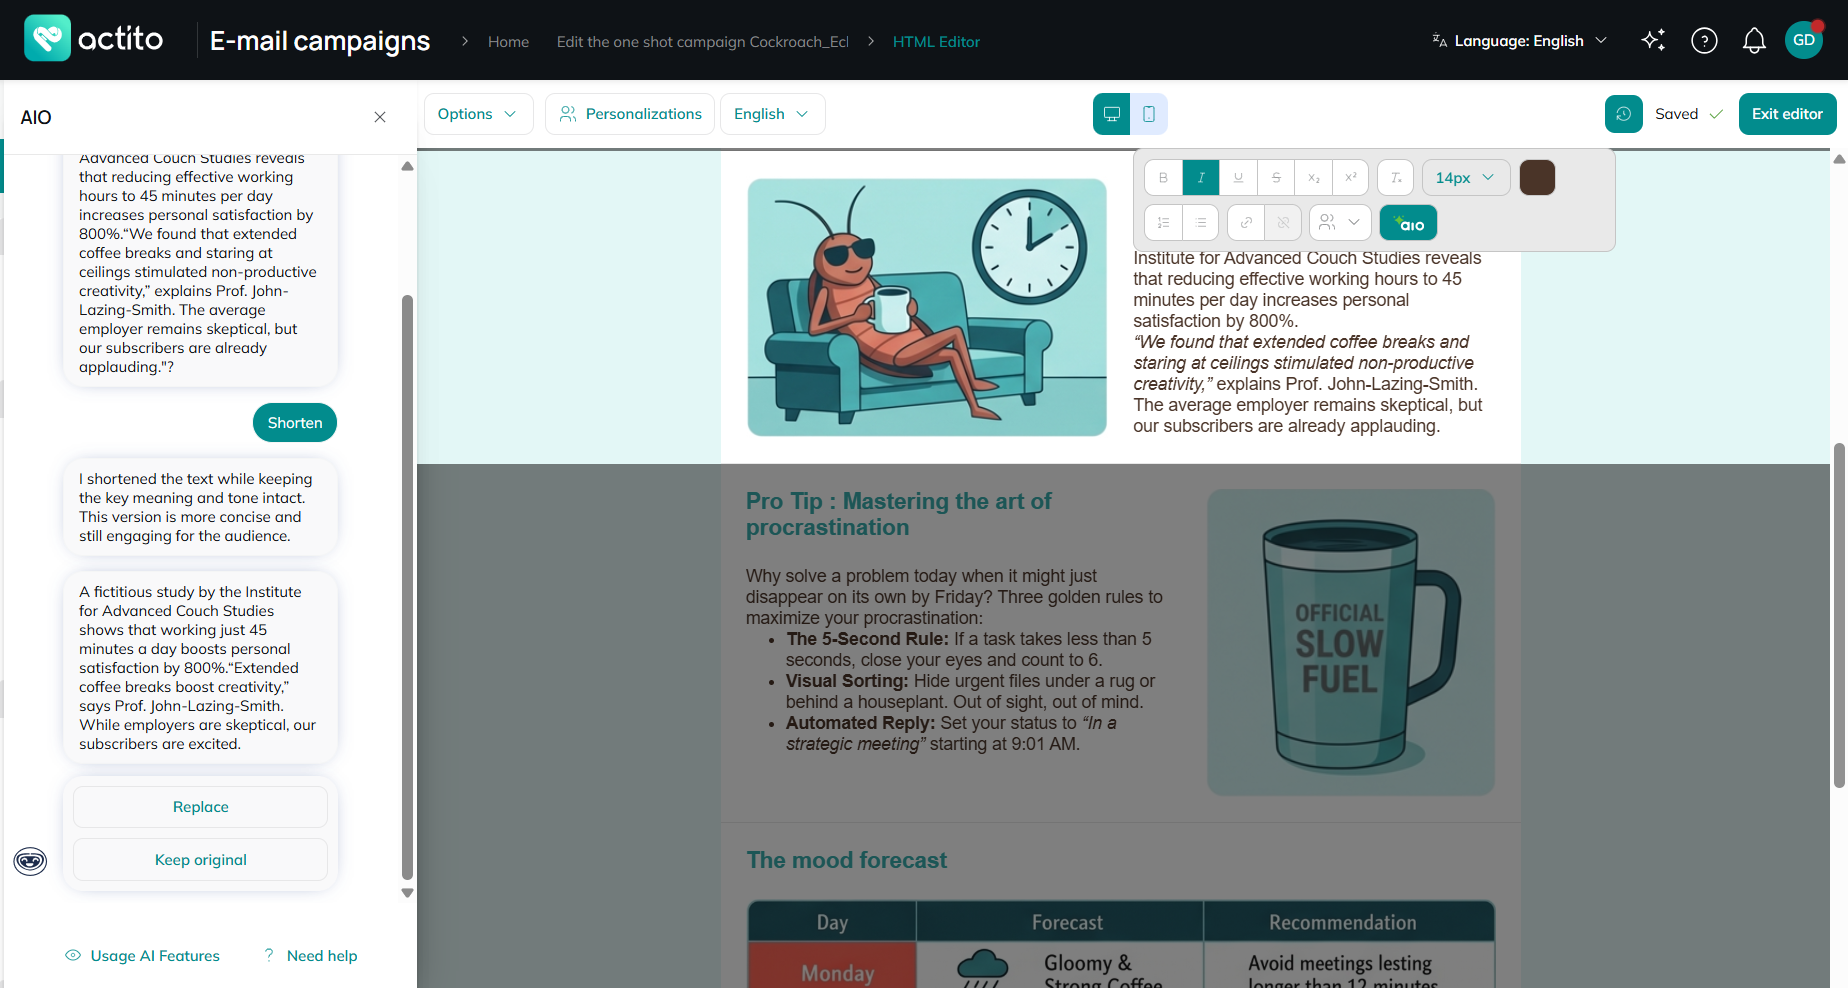Click the remove link icon
This screenshot has height=988, width=1848.
click(1283, 222)
